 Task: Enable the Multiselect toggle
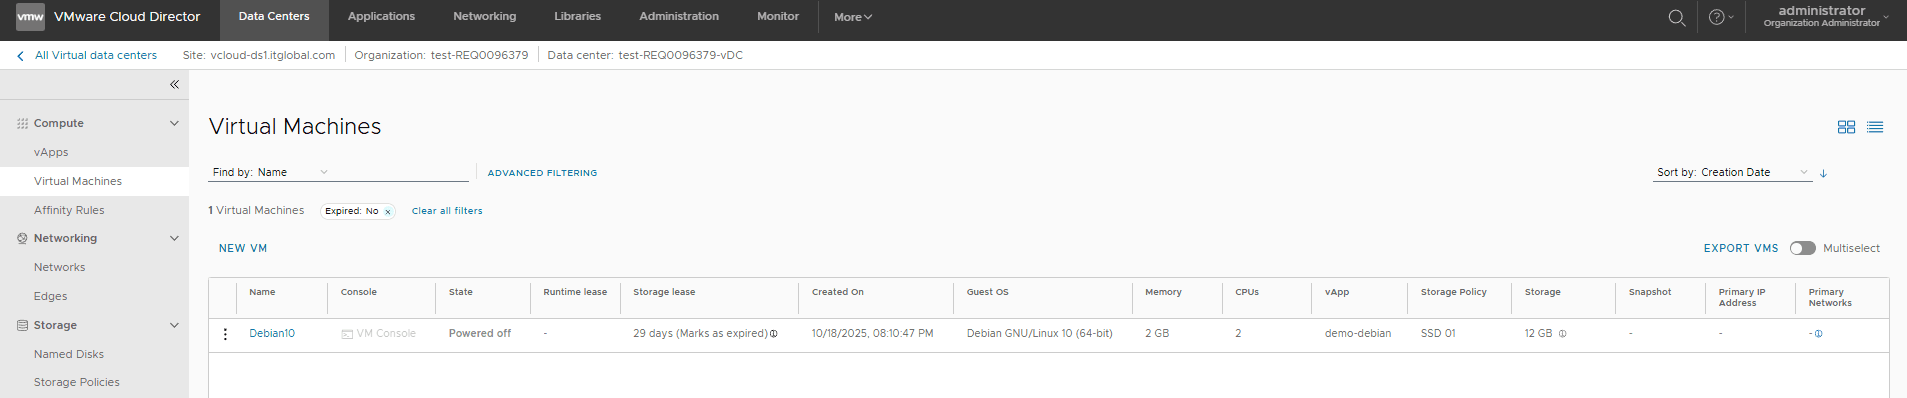(1803, 248)
